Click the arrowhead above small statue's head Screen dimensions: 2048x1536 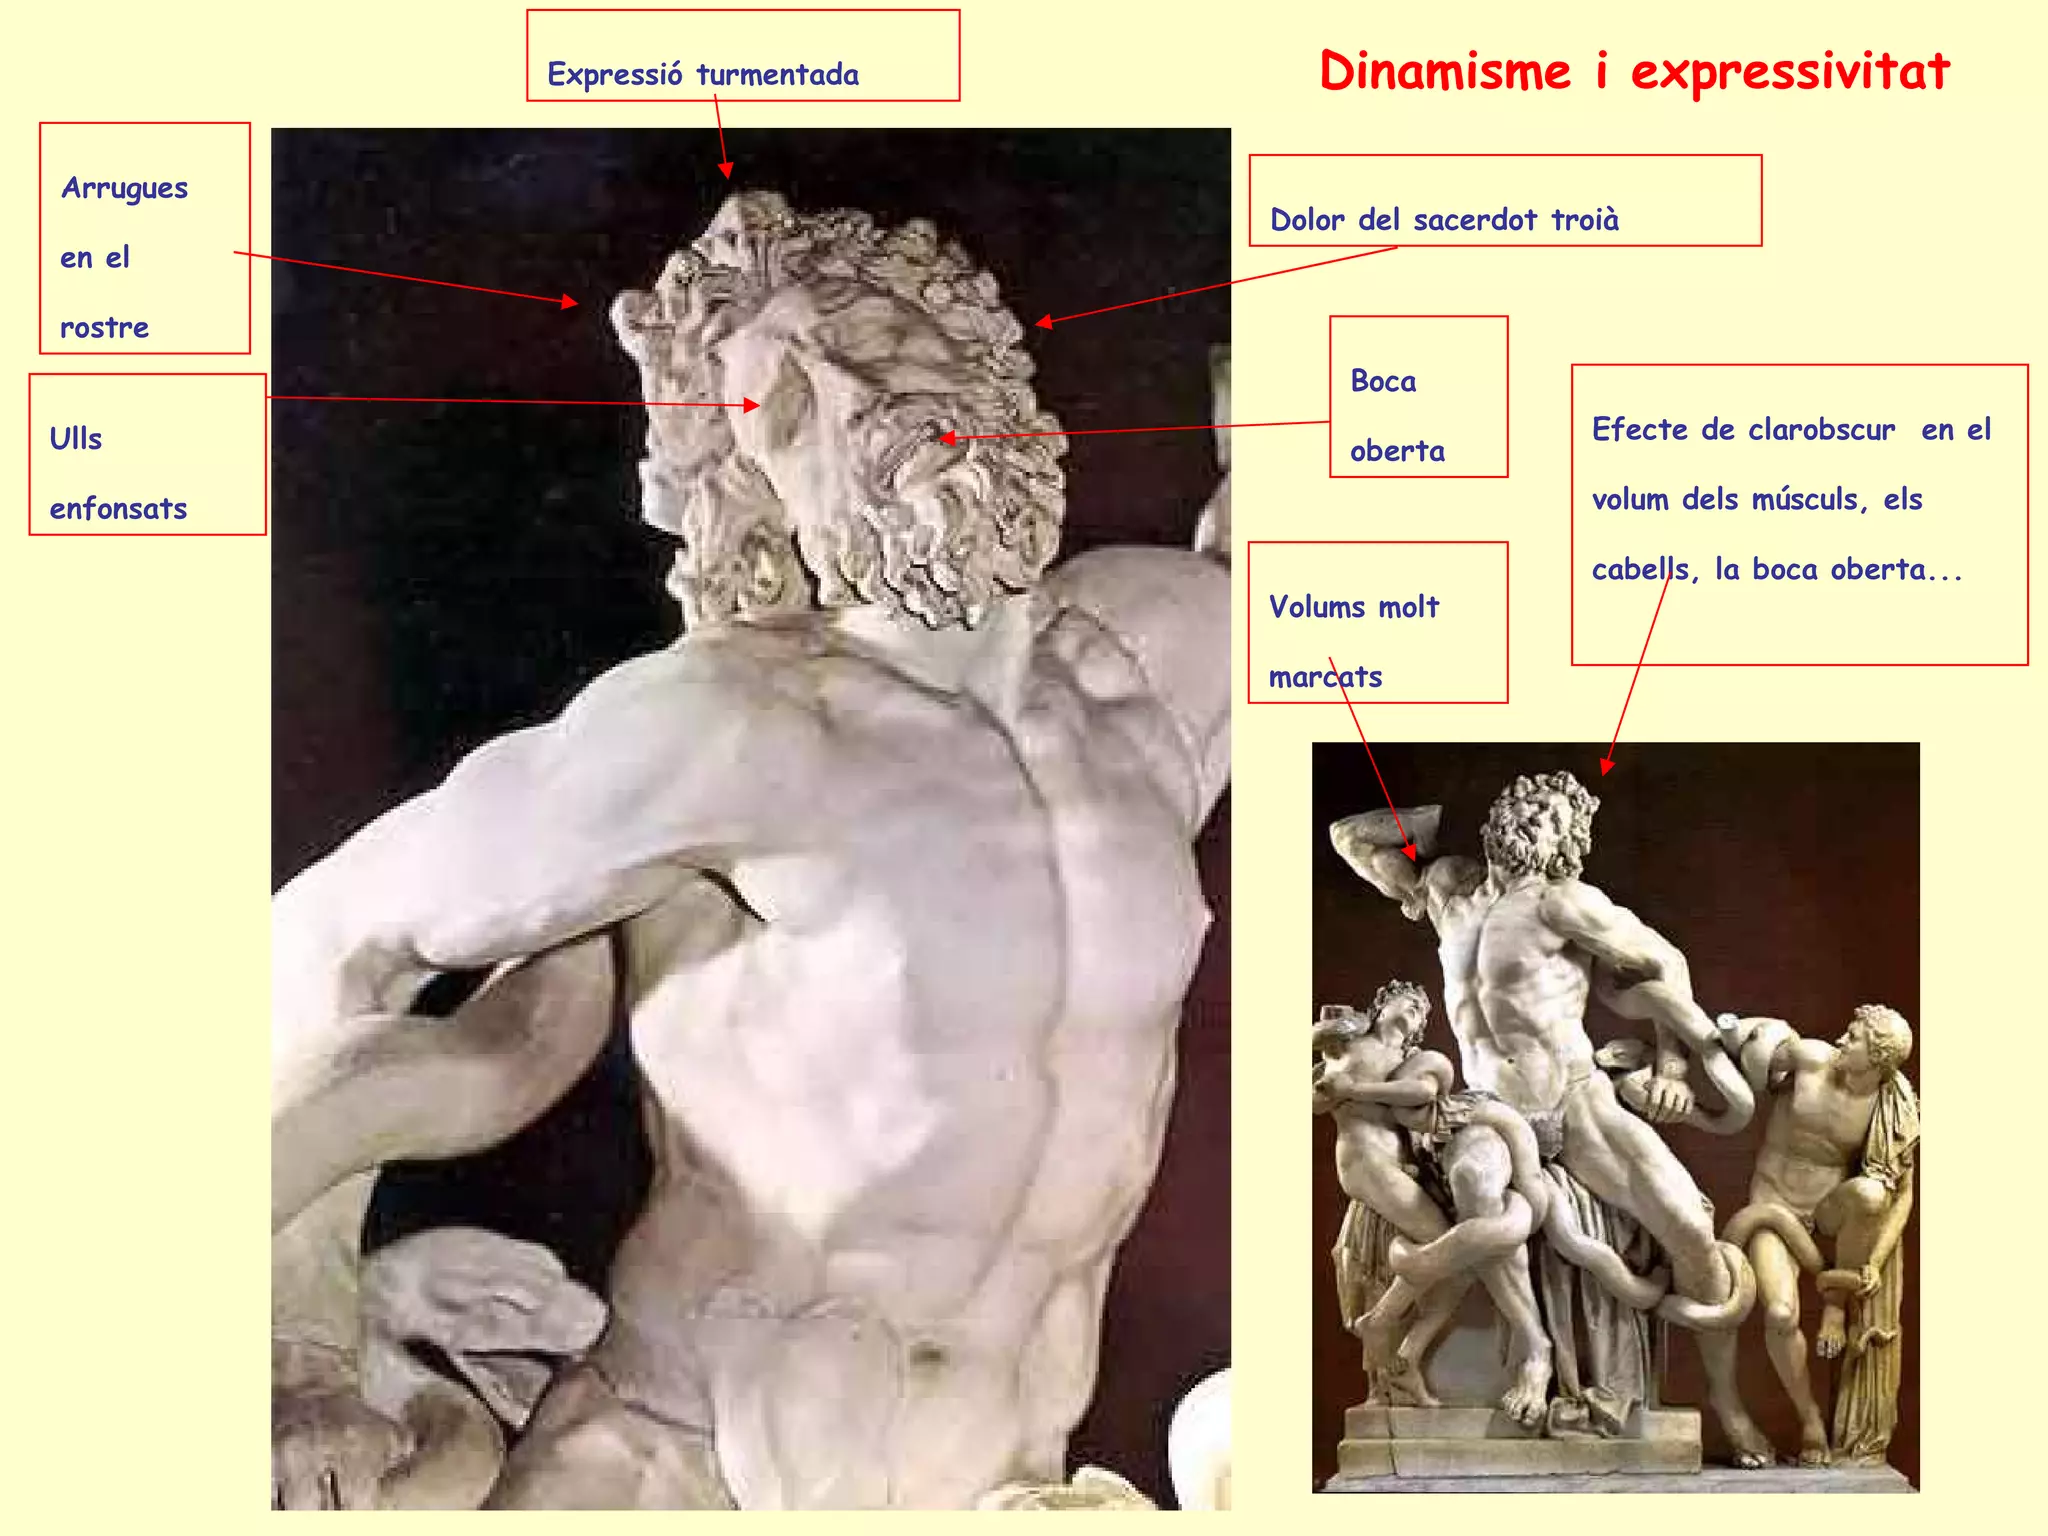[1606, 766]
